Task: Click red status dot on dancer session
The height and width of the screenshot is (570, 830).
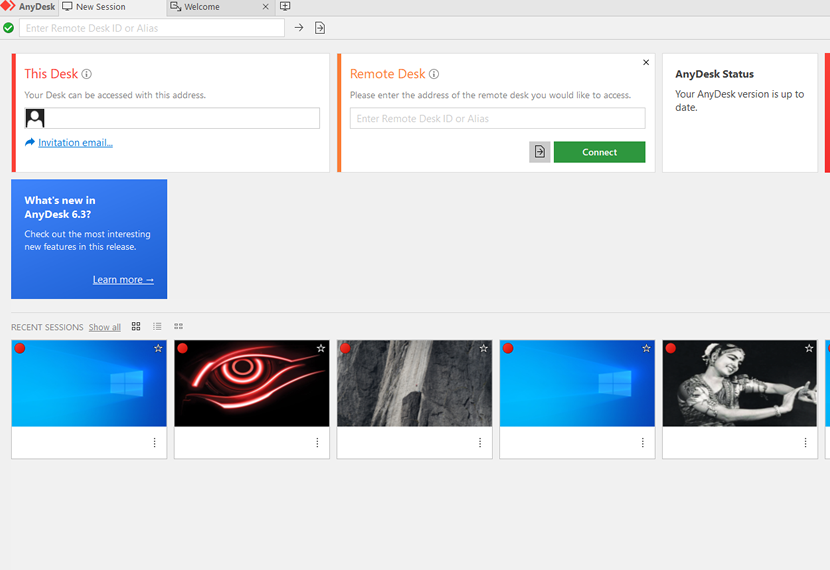Action: 671,348
